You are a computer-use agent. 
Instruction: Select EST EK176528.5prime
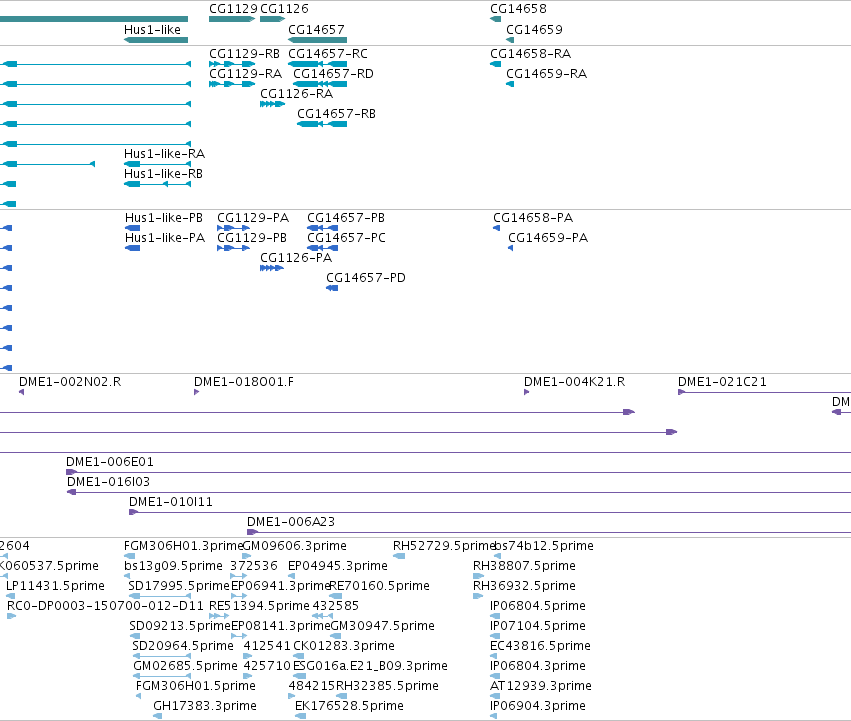coord(300,716)
